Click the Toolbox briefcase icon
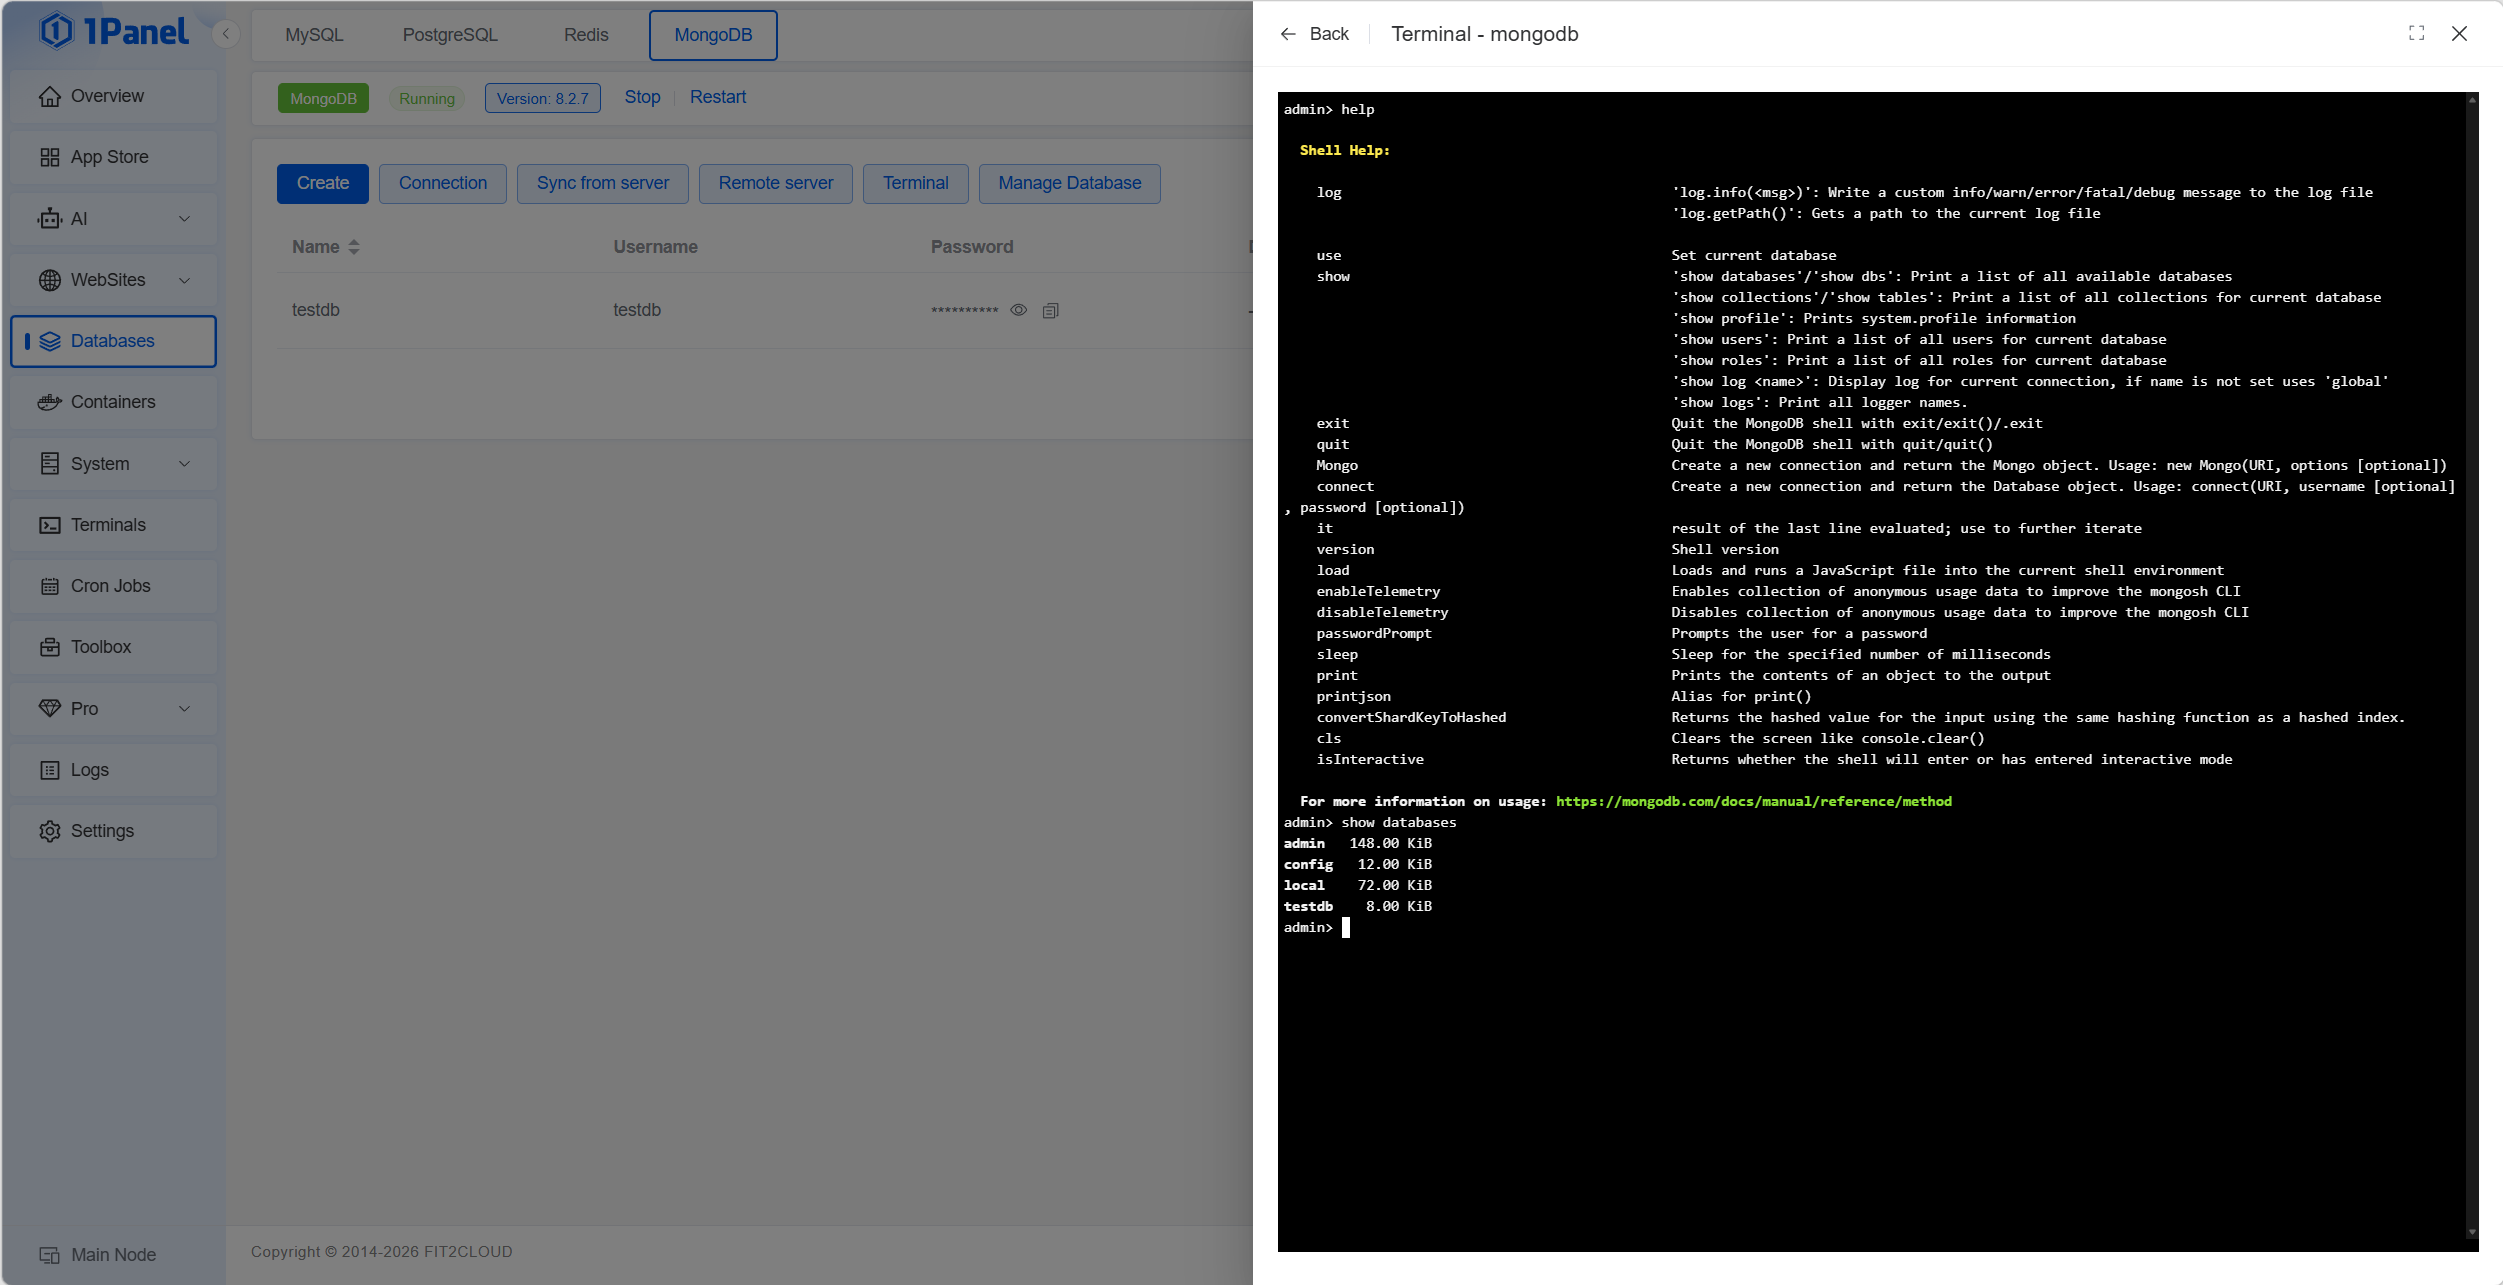Image resolution: width=2503 pixels, height=1285 pixels. [x=50, y=647]
